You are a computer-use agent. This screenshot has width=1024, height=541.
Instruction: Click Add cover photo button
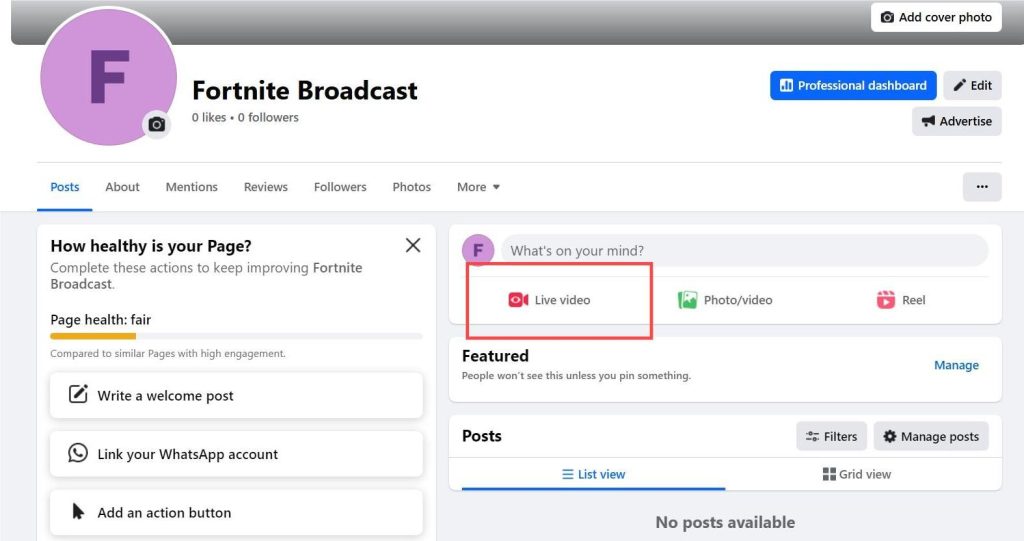[936, 18]
